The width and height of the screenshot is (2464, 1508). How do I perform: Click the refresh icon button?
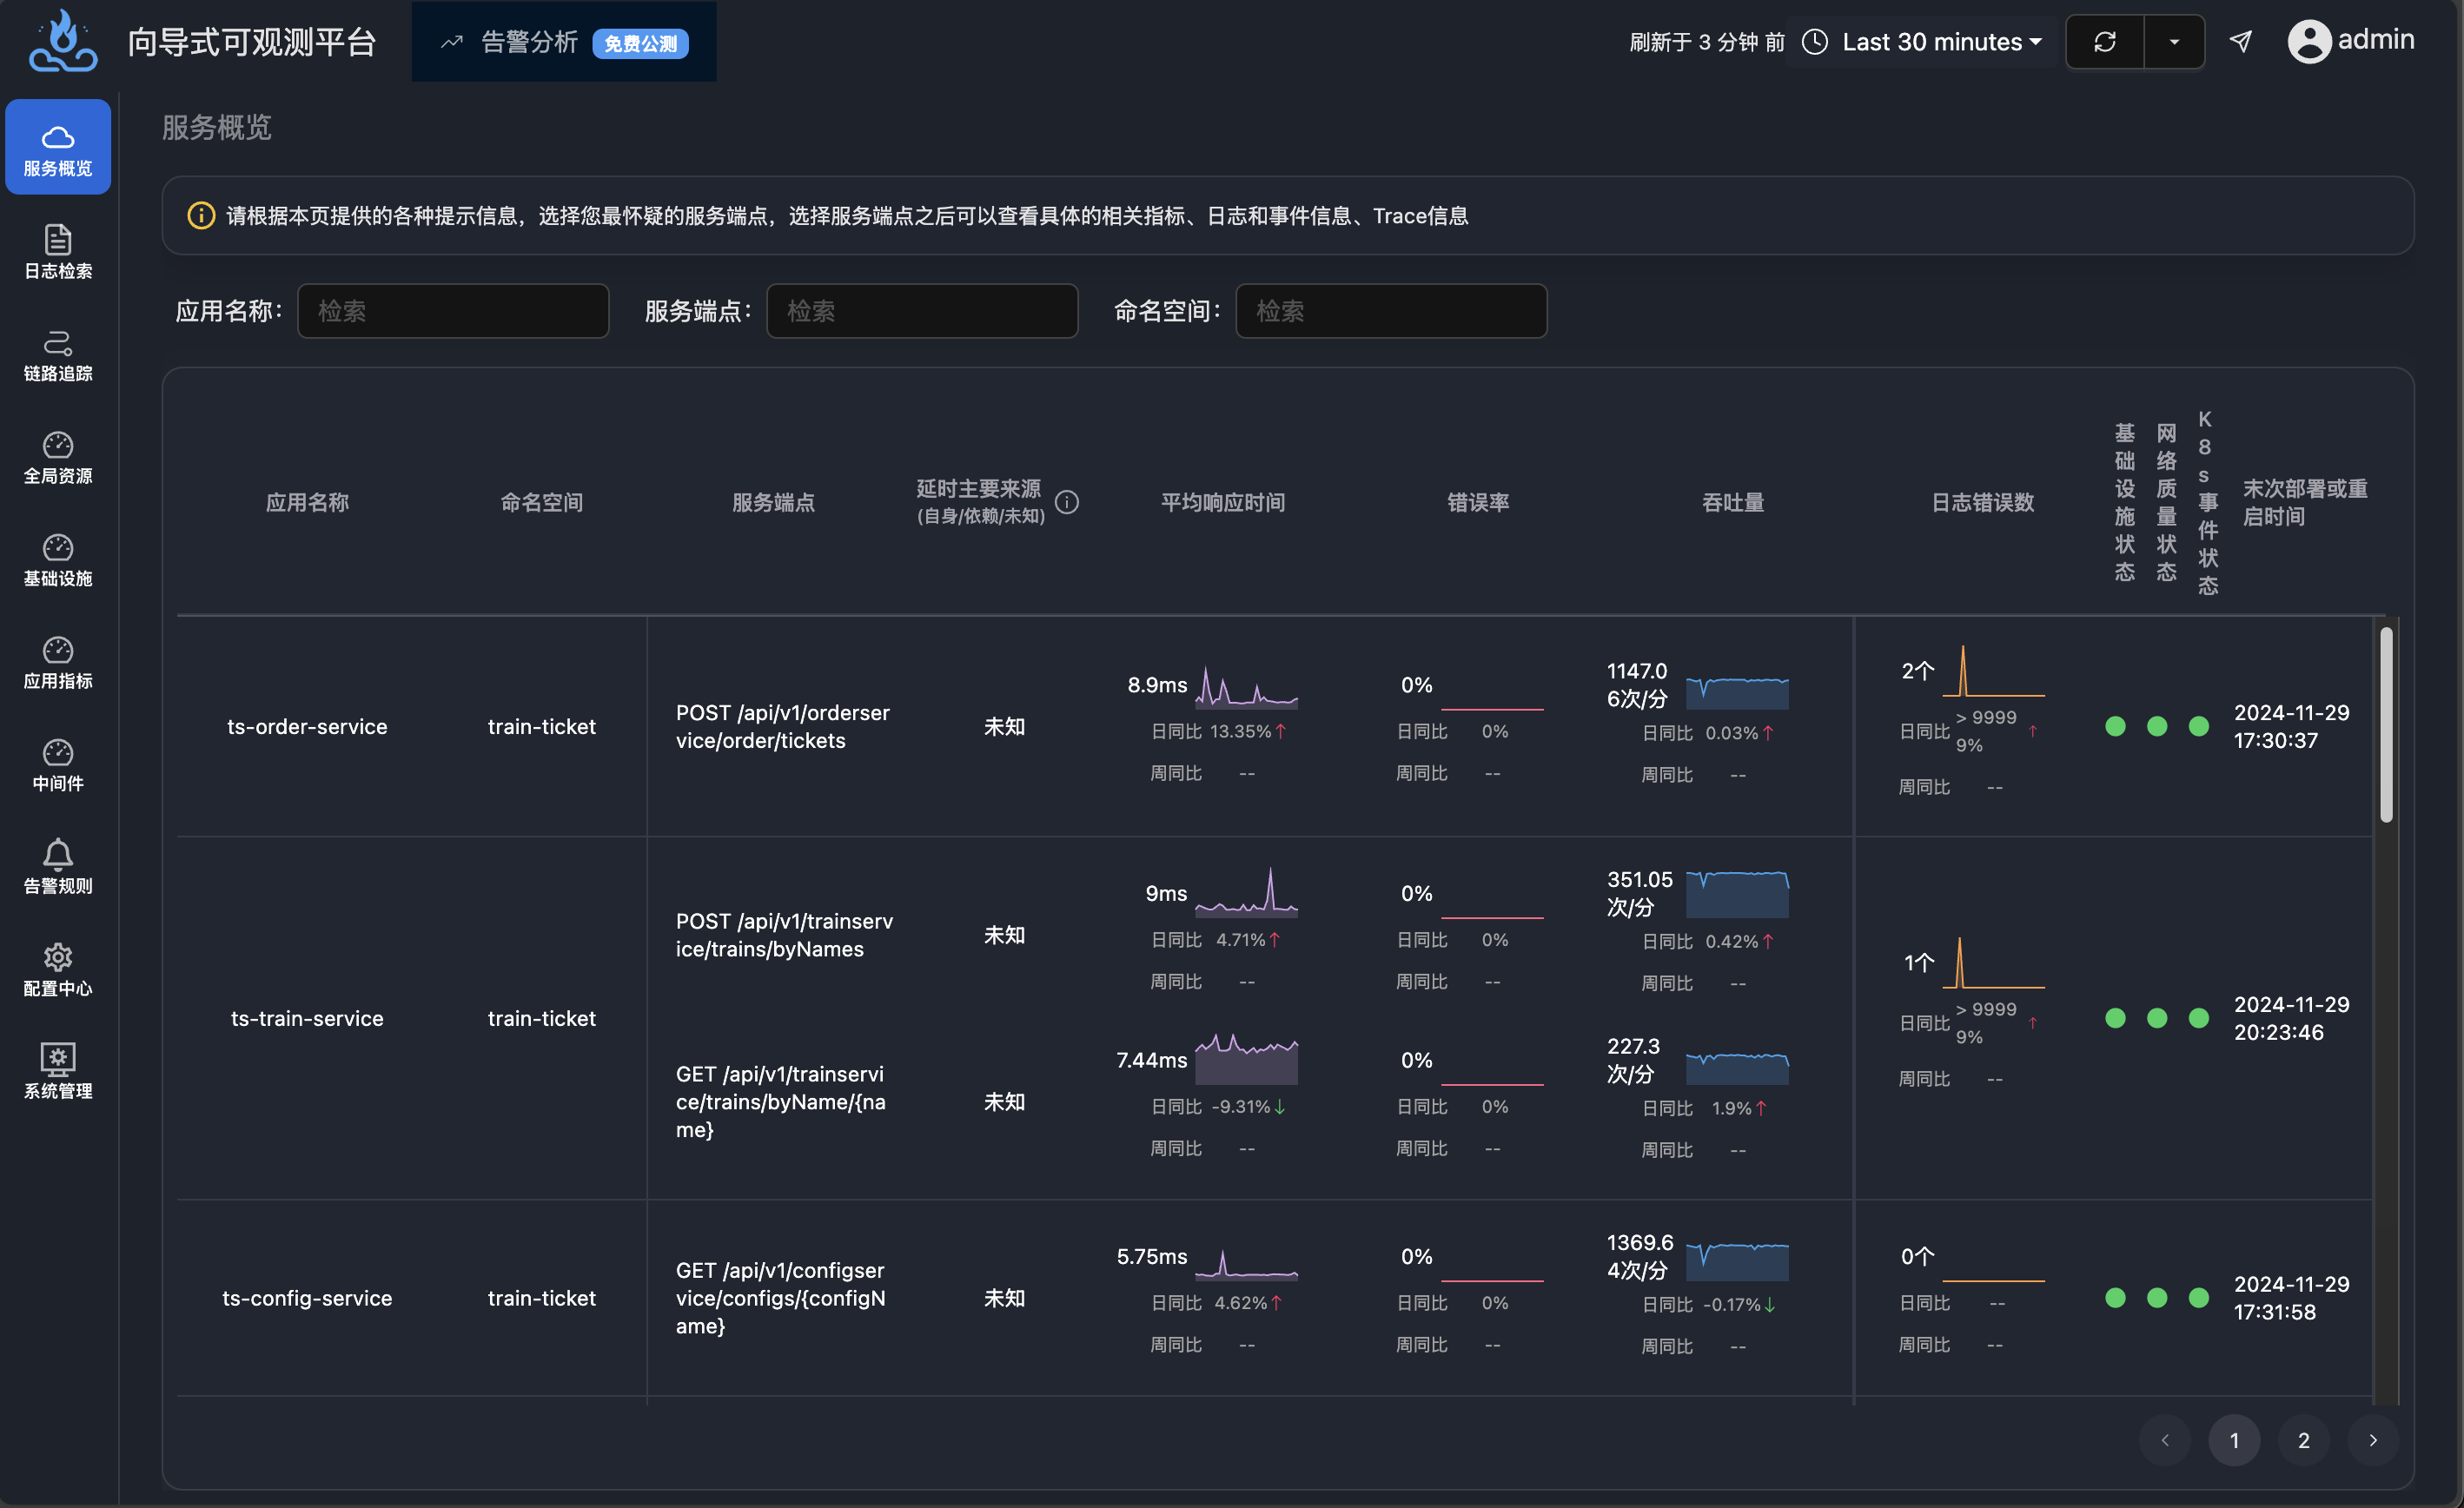click(2105, 42)
